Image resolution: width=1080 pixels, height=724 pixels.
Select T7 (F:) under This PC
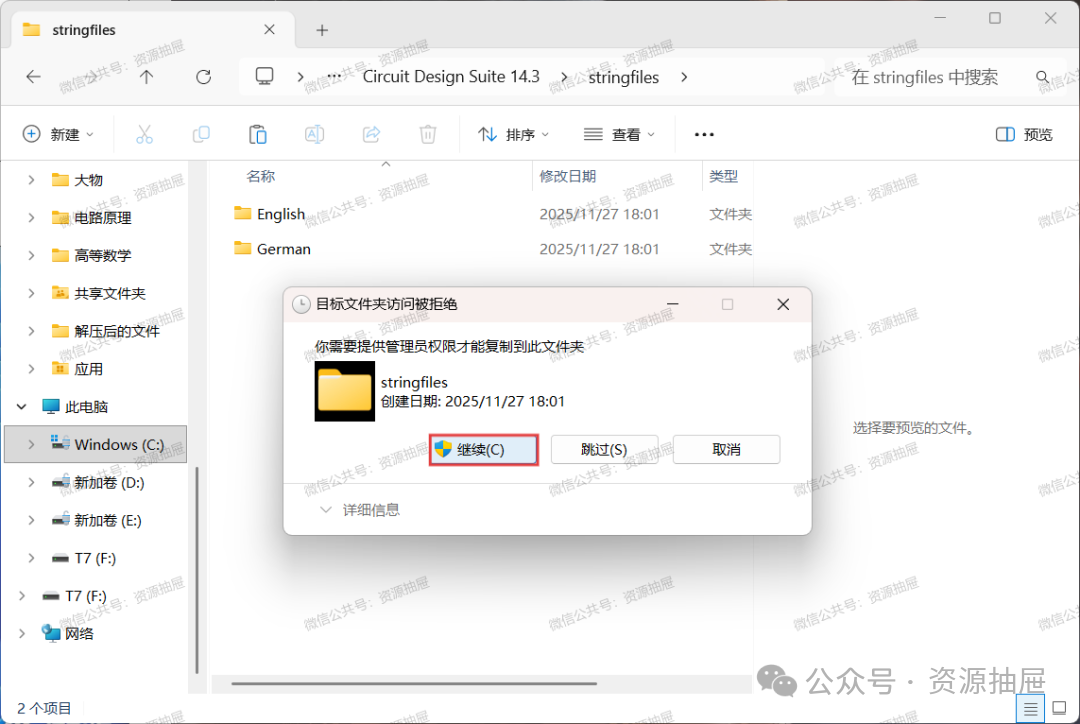[x=96, y=558]
